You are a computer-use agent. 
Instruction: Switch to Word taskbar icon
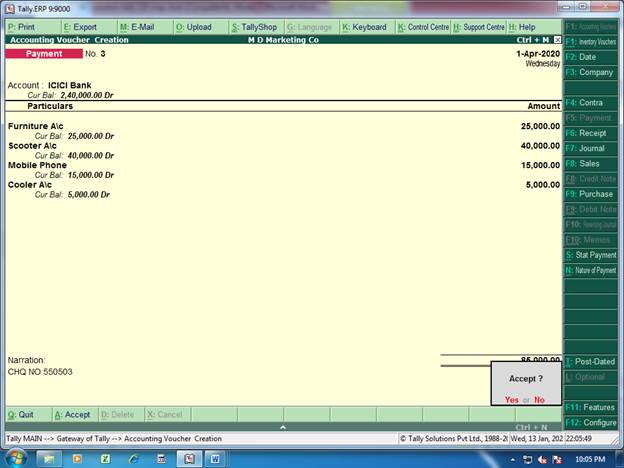tap(215, 459)
